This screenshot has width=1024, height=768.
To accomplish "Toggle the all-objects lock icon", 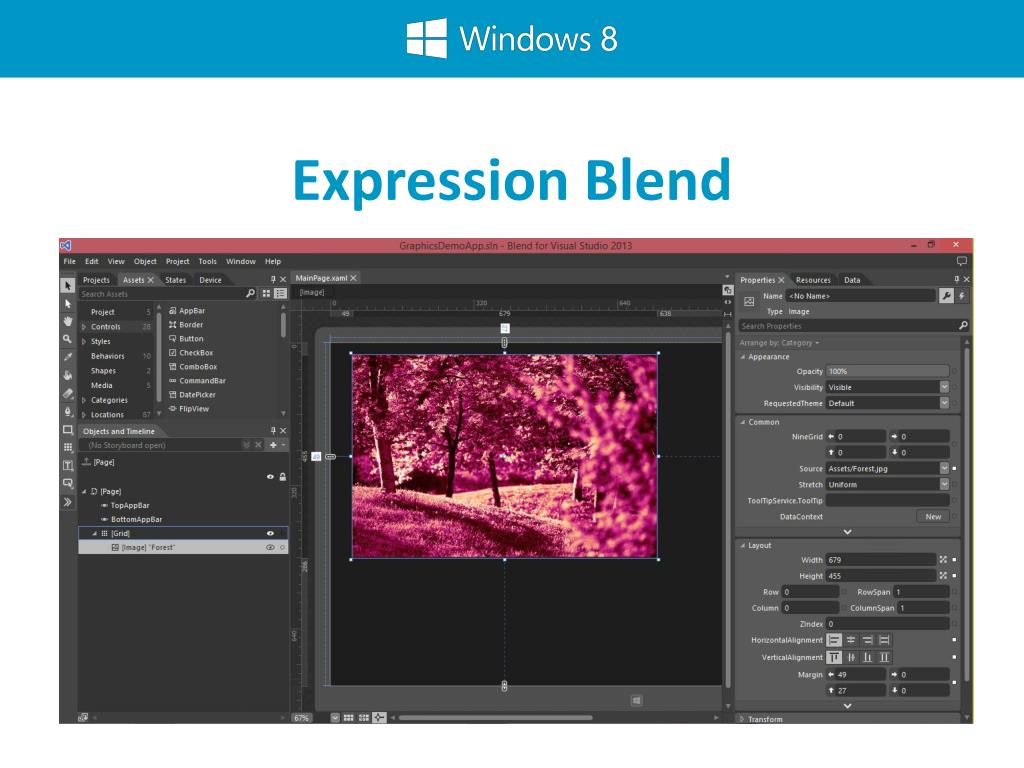I will click(283, 477).
